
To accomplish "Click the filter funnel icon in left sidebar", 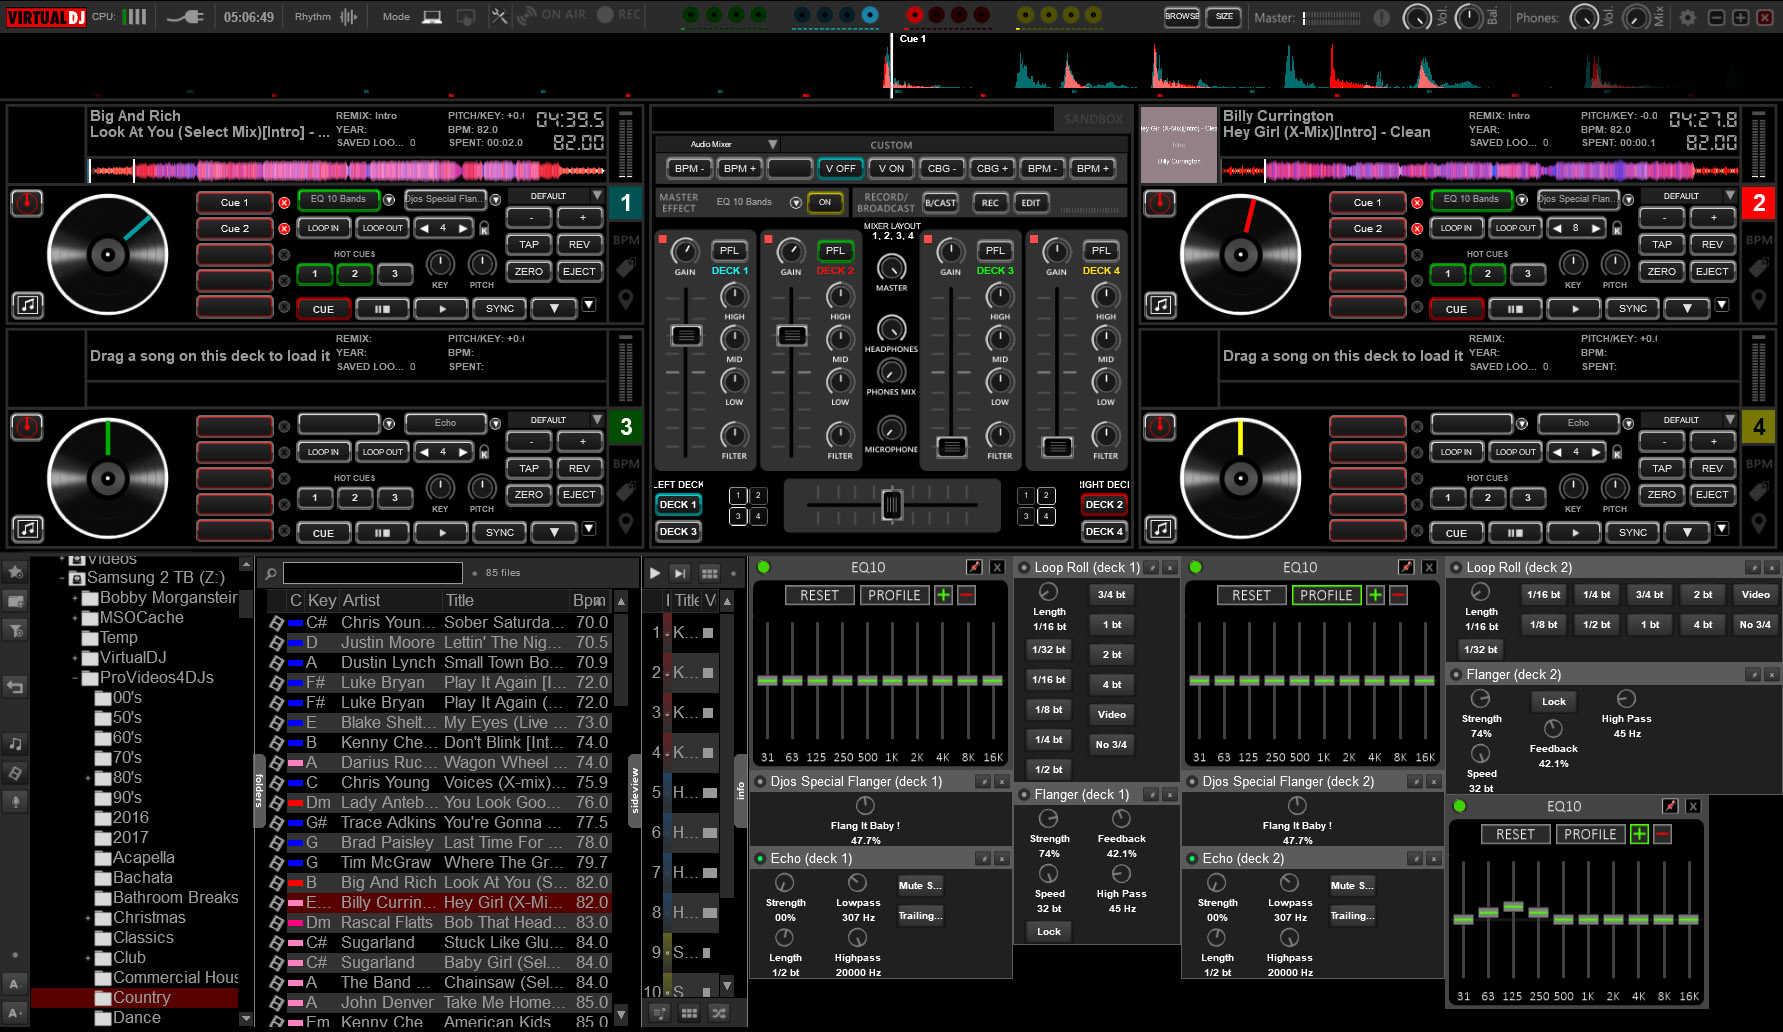I will click(x=15, y=630).
